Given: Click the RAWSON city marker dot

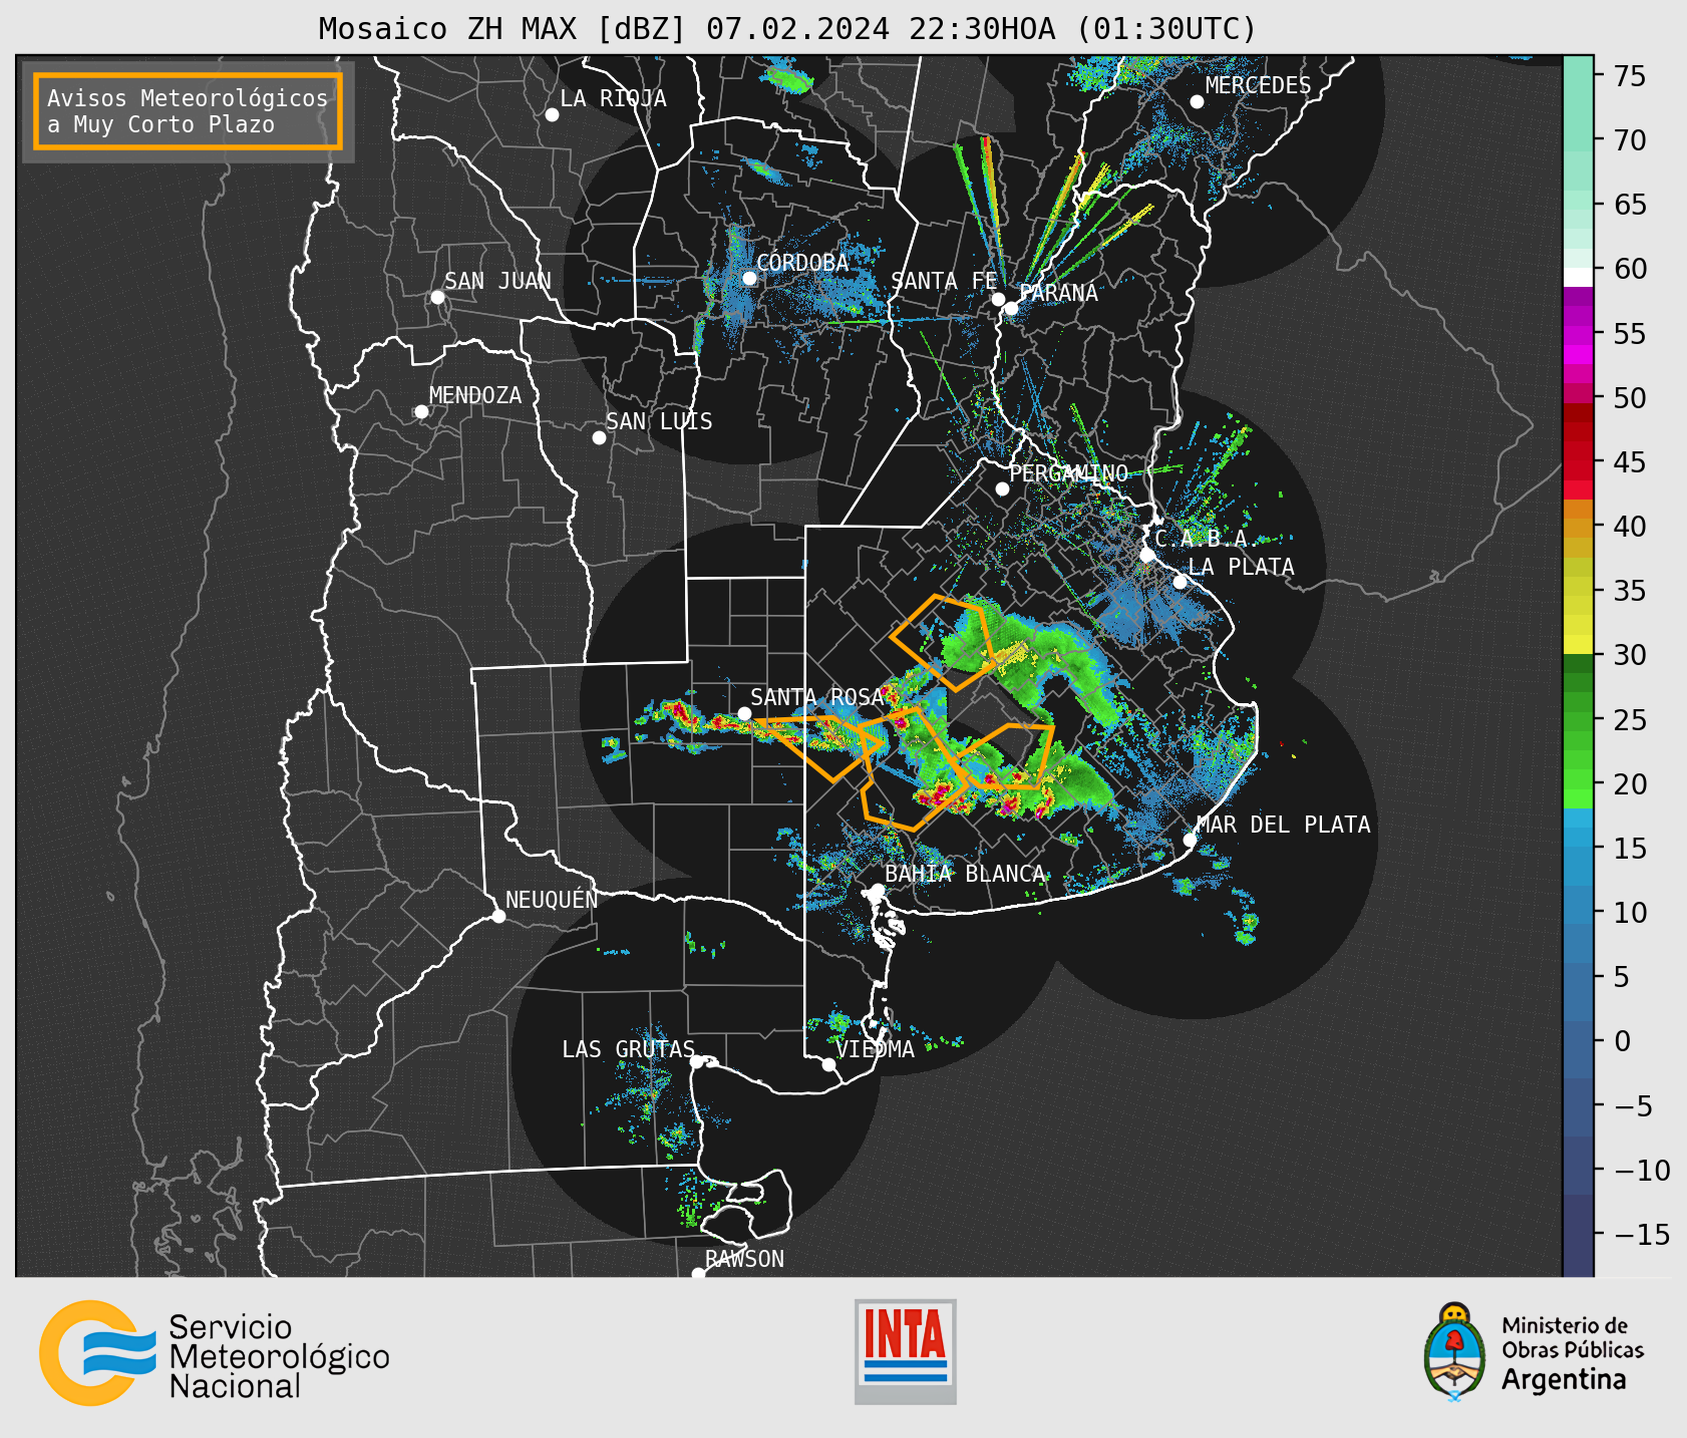Looking at the screenshot, I should [698, 1273].
